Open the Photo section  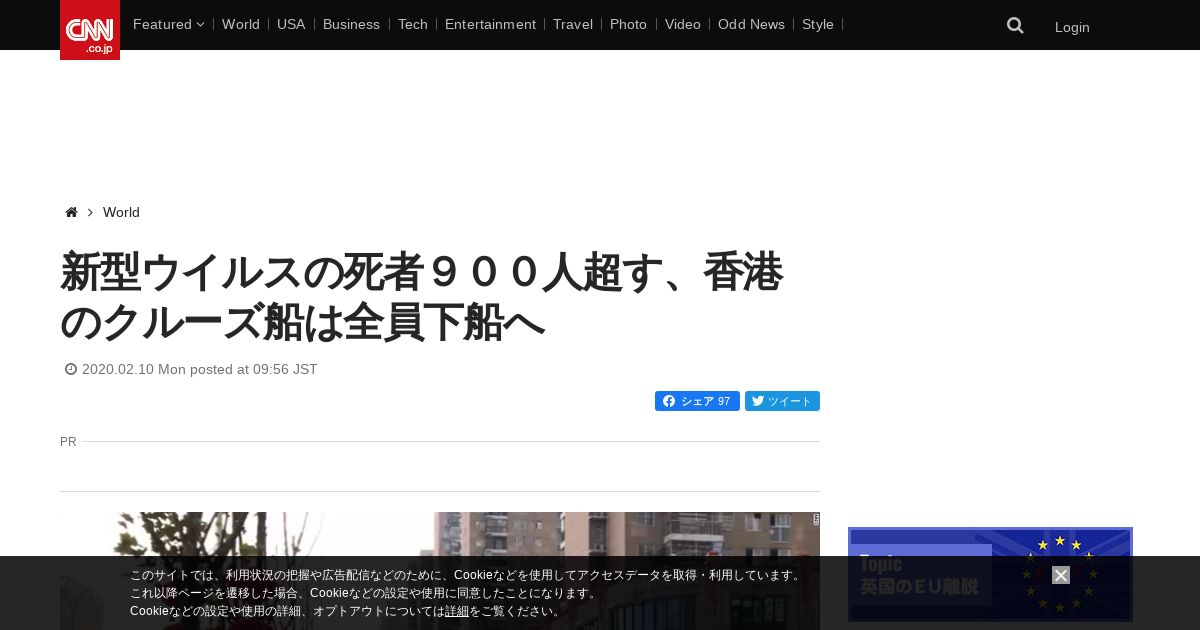(628, 24)
